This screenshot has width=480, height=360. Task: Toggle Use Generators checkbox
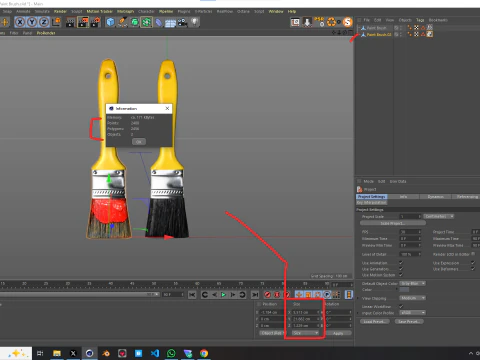click(401, 269)
